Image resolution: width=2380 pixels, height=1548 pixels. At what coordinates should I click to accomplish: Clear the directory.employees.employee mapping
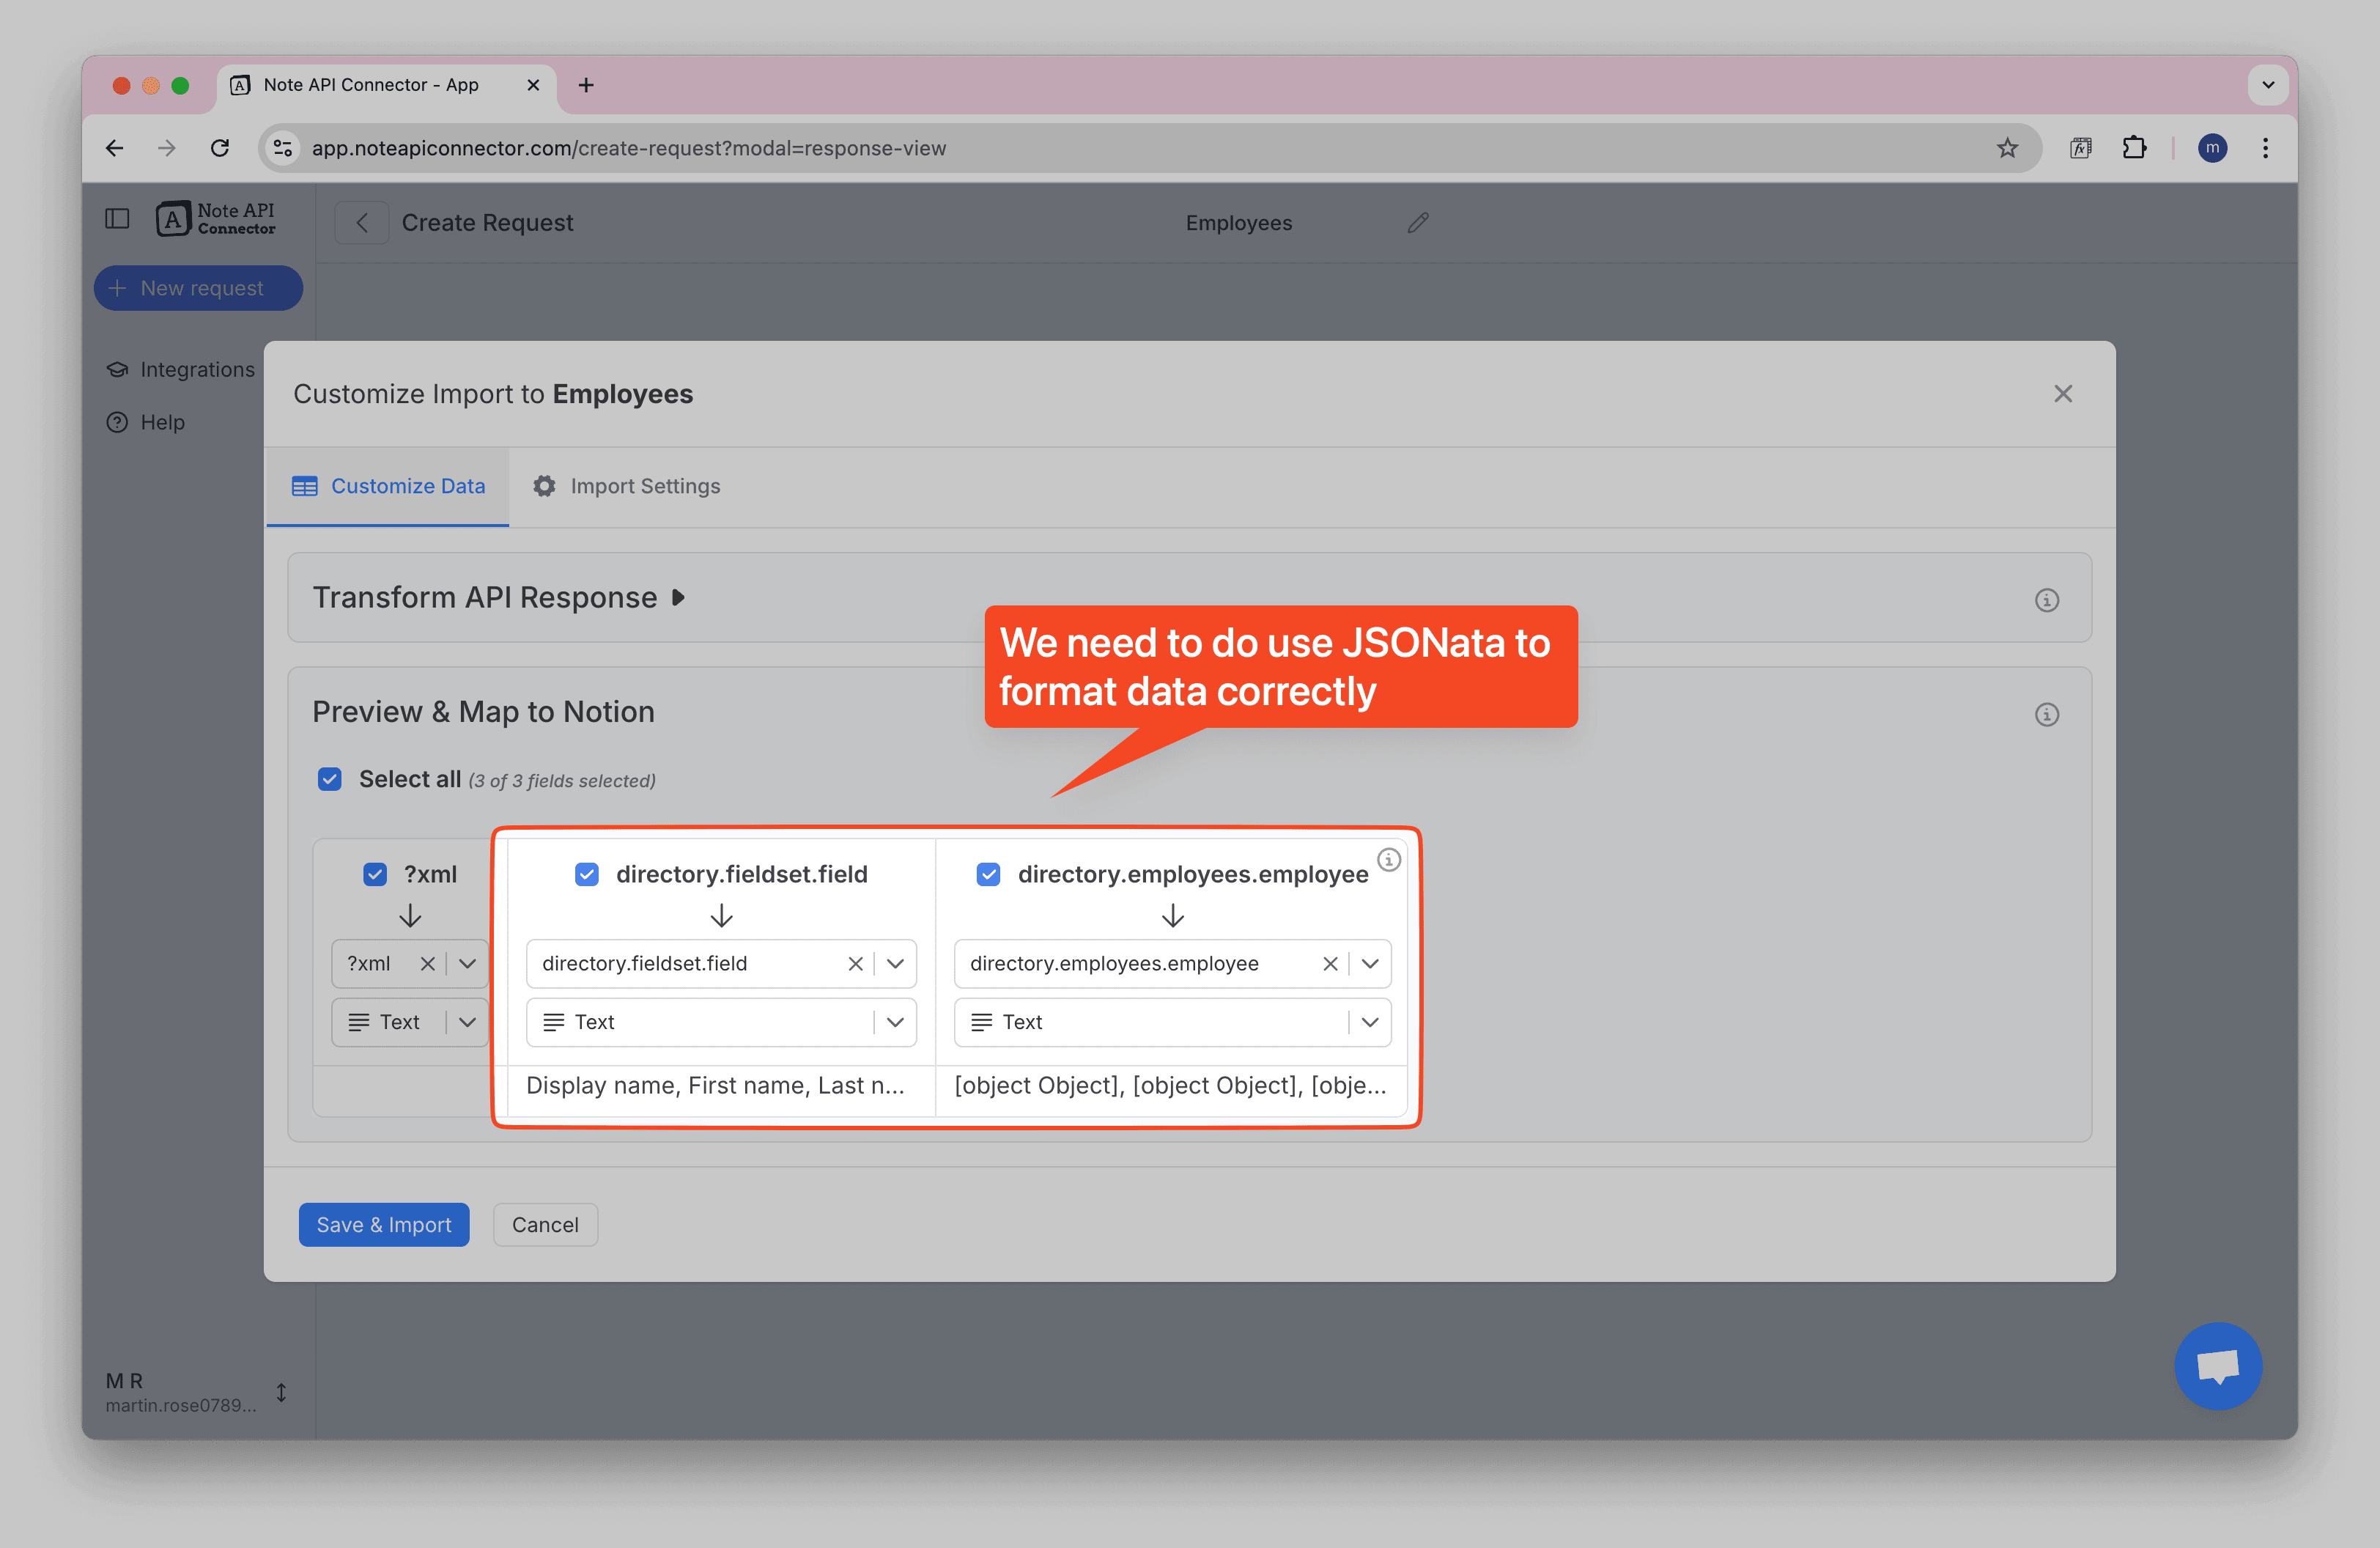(x=1329, y=963)
